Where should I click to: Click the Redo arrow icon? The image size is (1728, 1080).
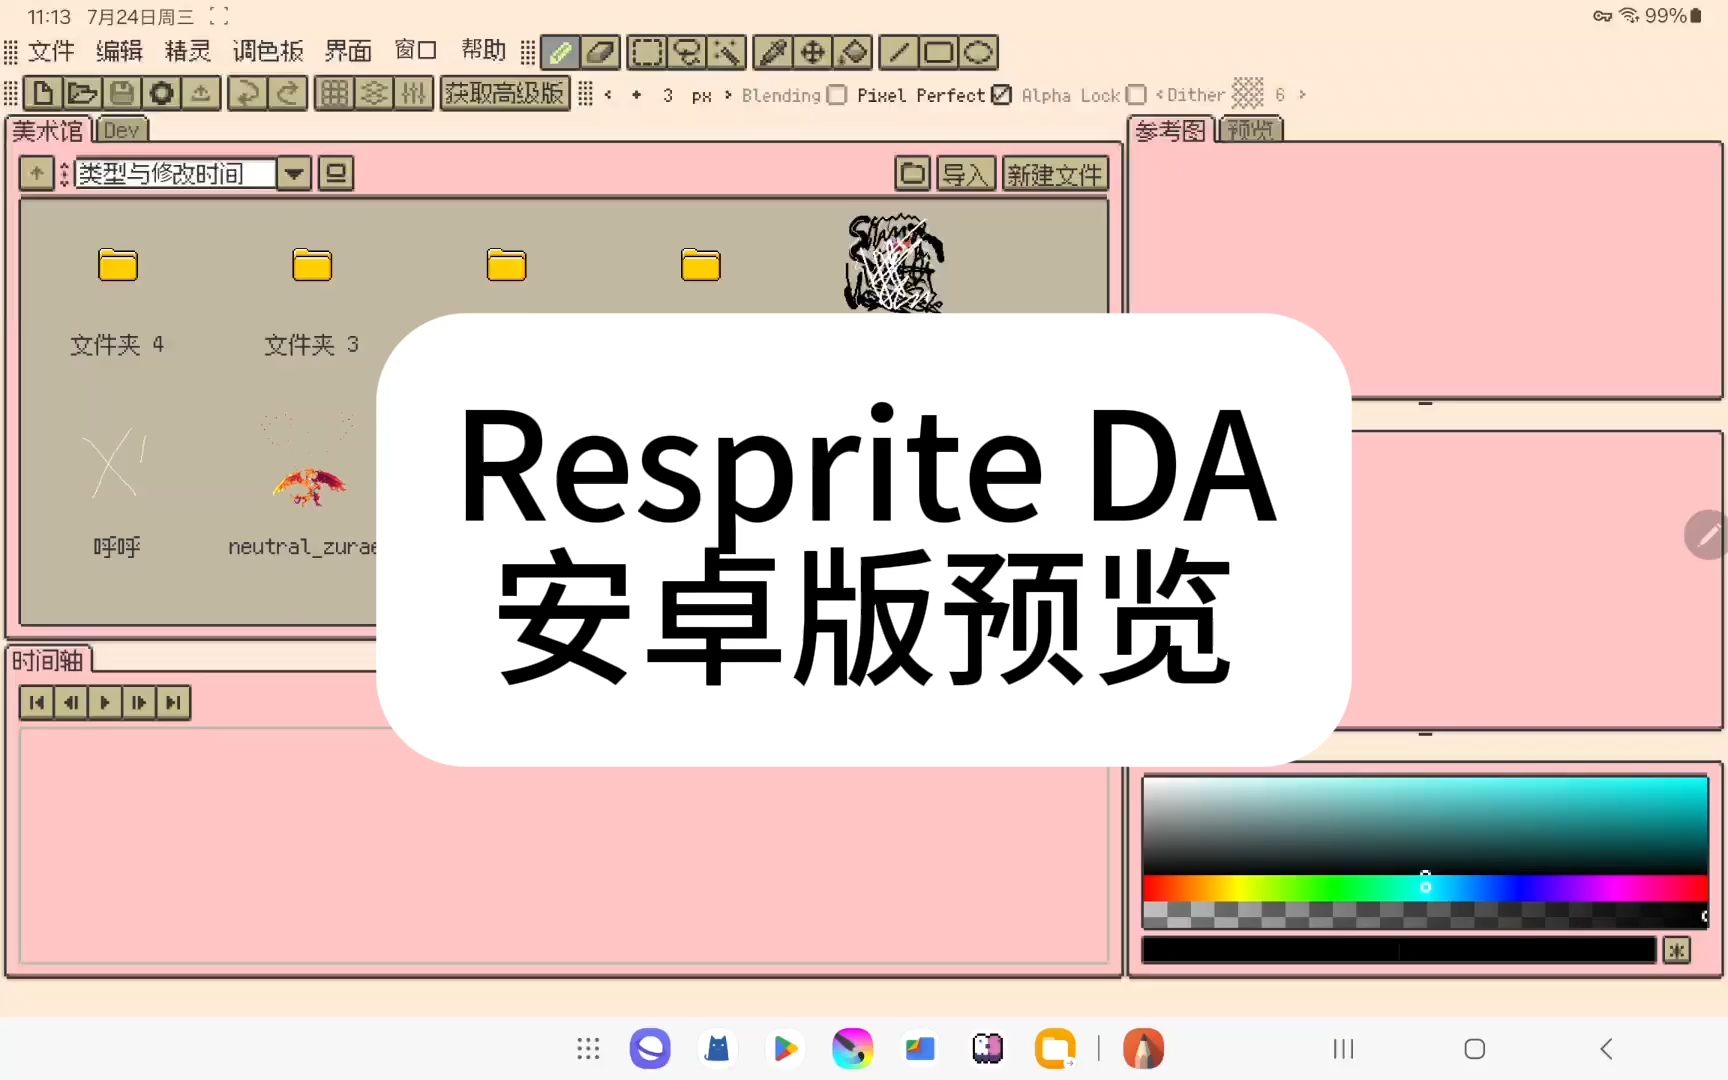pos(287,94)
